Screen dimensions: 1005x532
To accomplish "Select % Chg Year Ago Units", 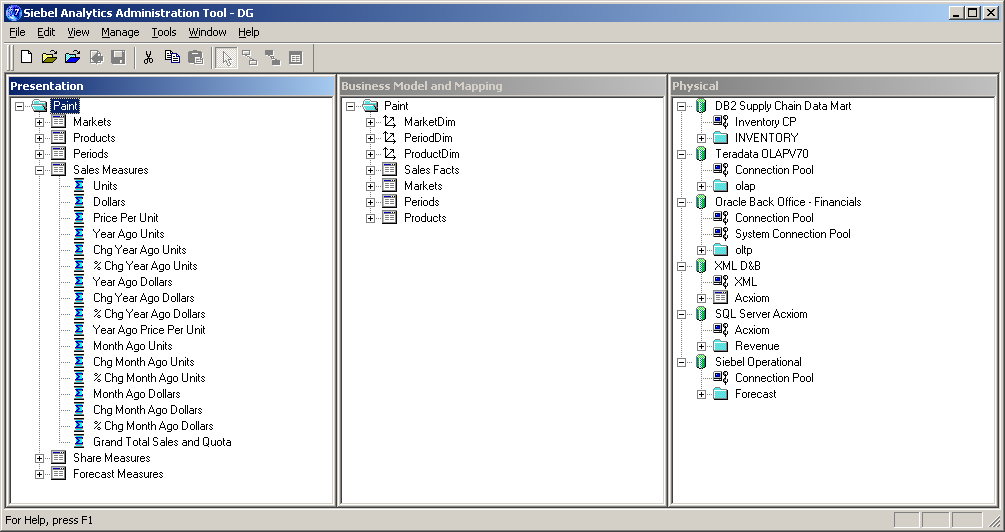I will pyautogui.click(x=145, y=266).
